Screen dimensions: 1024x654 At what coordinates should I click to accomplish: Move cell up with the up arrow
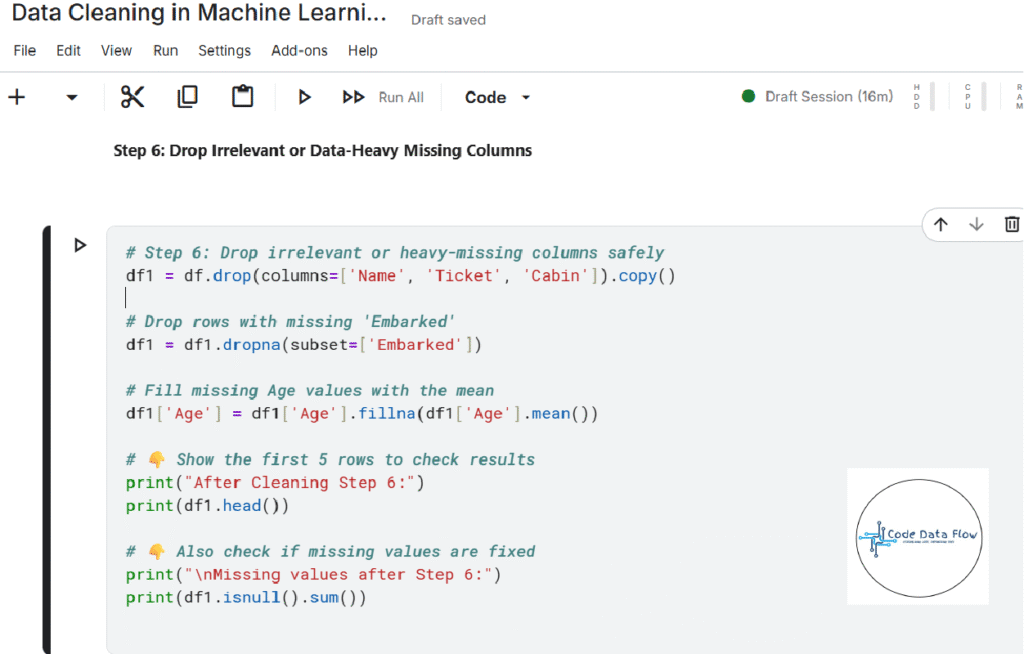click(940, 225)
